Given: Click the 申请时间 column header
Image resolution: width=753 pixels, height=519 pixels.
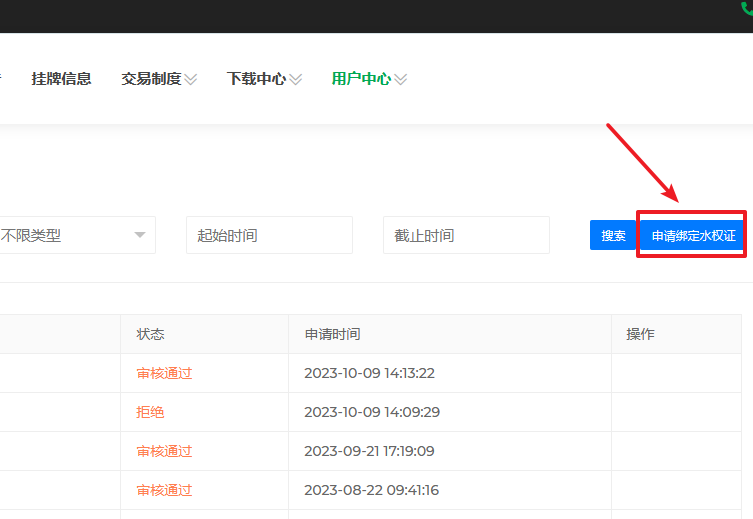Looking at the screenshot, I should pyautogui.click(x=332, y=334).
